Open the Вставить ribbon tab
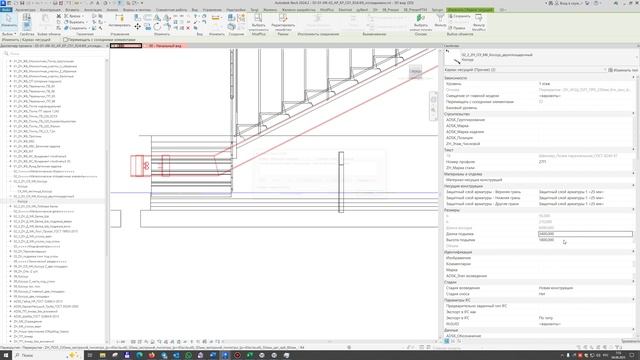This screenshot has height=360, width=640. click(72, 10)
